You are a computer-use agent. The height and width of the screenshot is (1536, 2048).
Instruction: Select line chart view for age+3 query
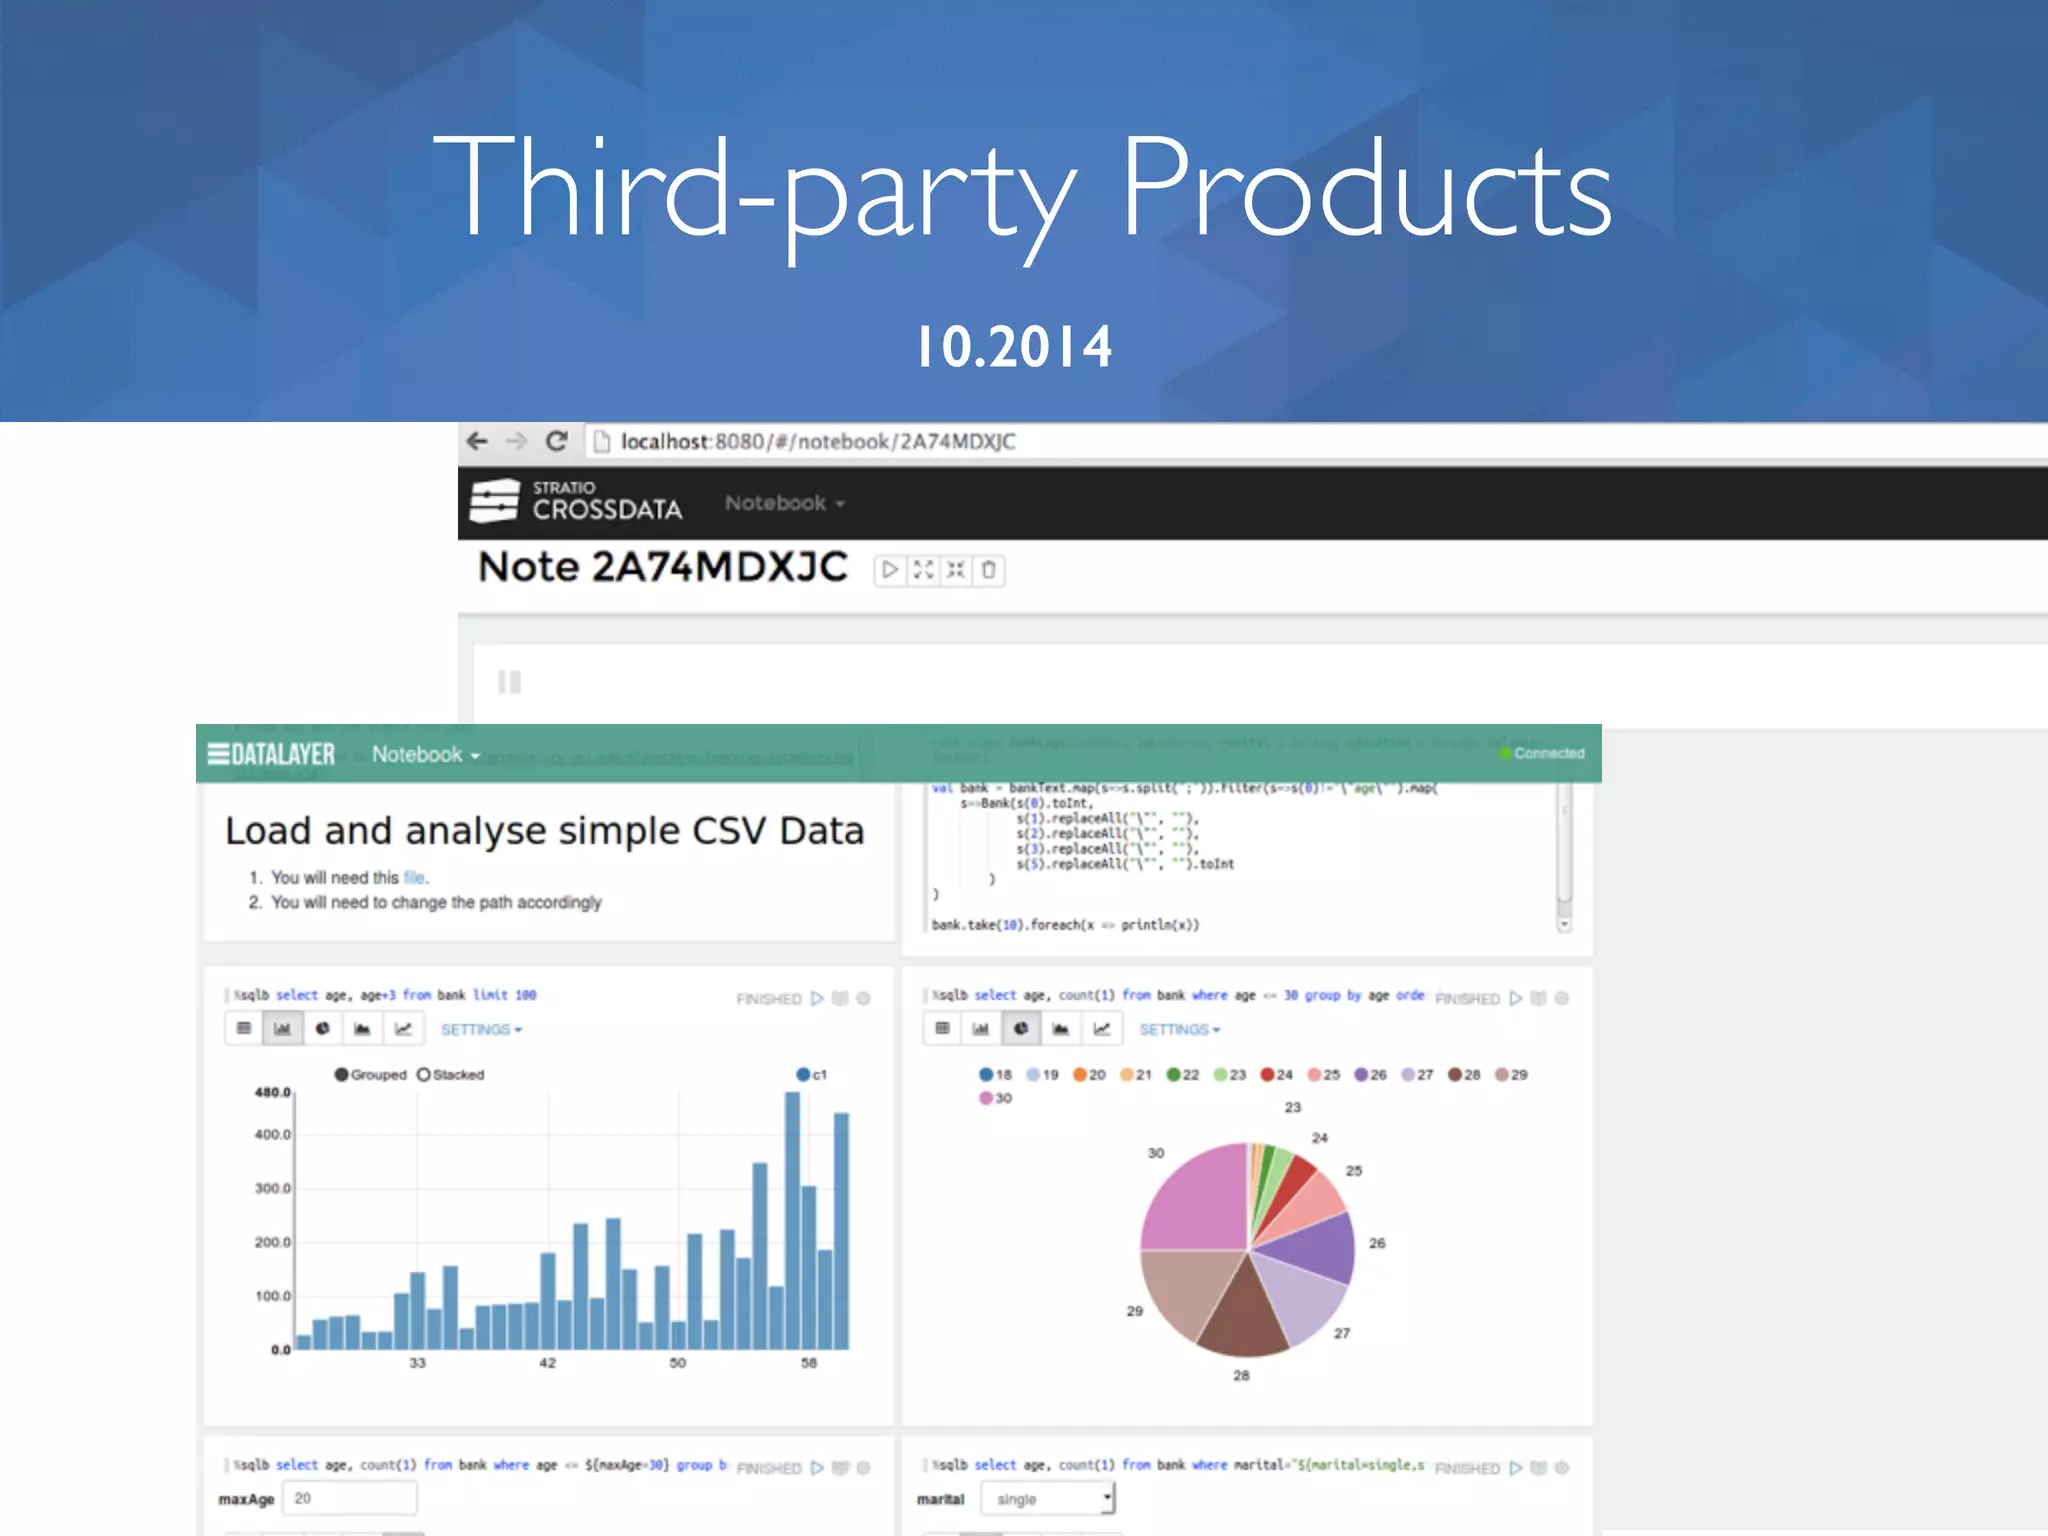(403, 1028)
